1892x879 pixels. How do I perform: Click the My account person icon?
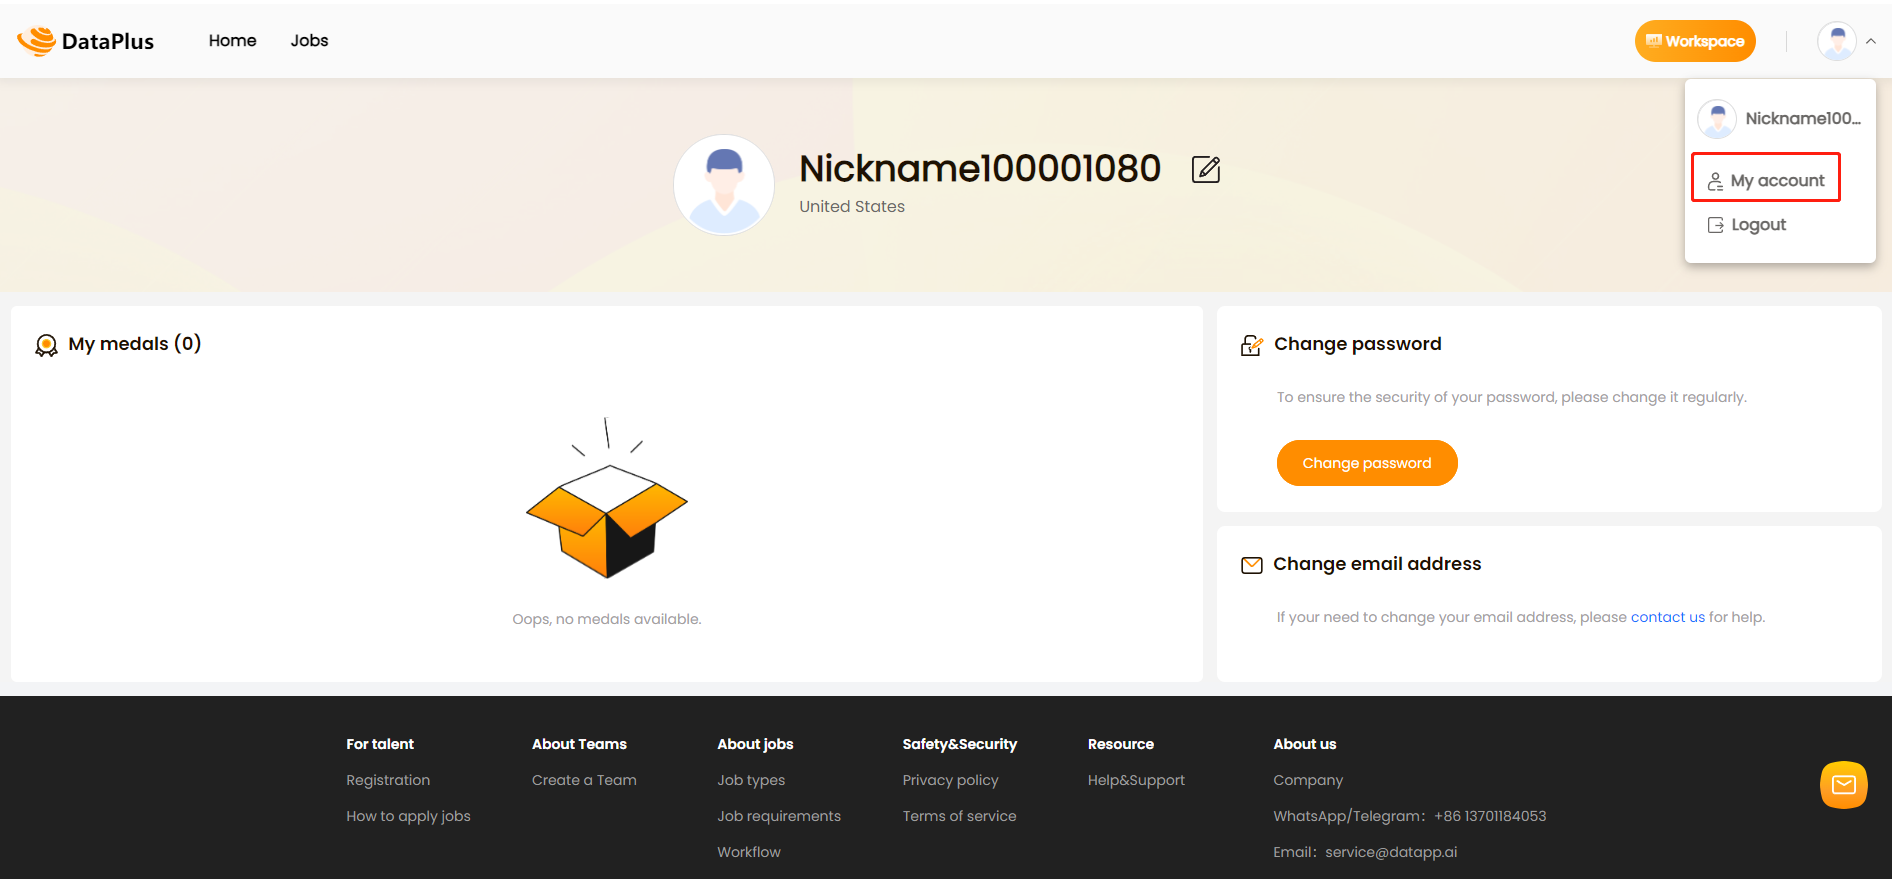(x=1715, y=181)
